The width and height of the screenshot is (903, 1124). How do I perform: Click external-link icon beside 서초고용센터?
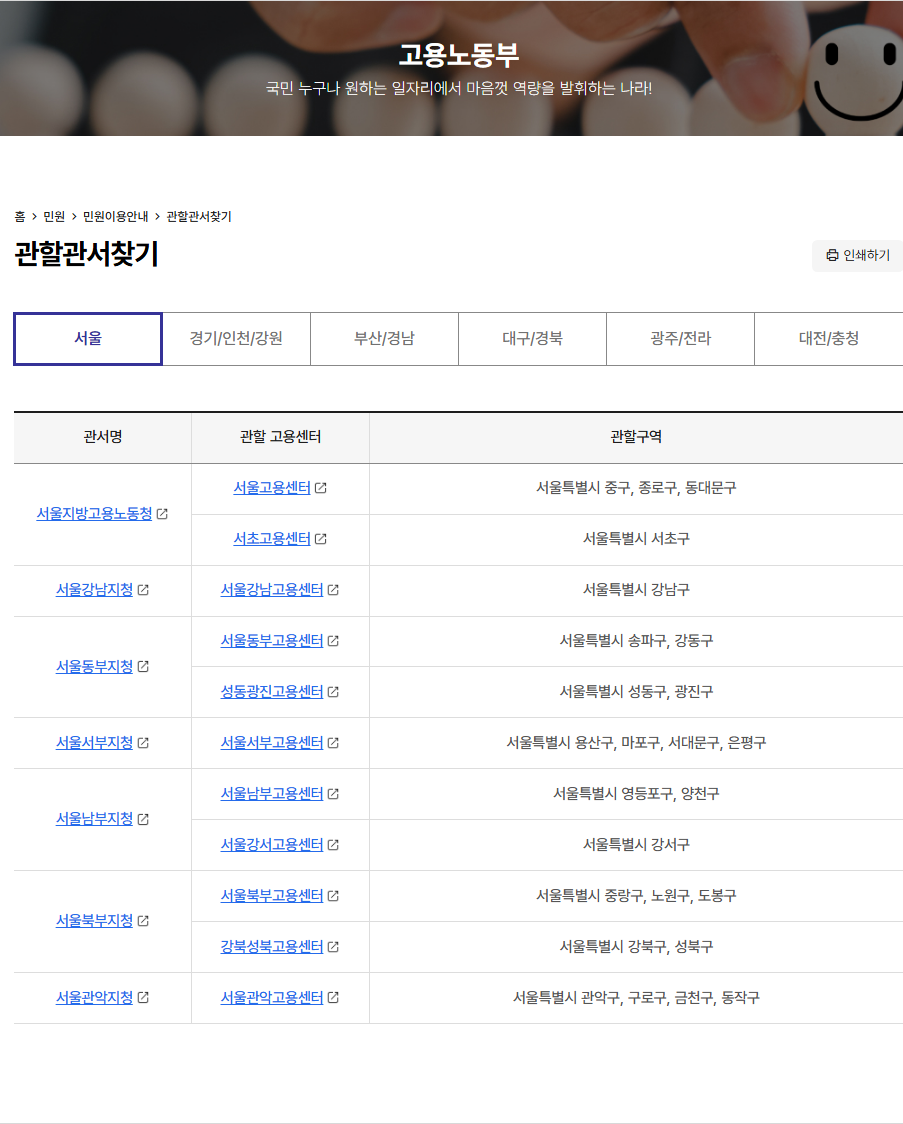pos(320,539)
